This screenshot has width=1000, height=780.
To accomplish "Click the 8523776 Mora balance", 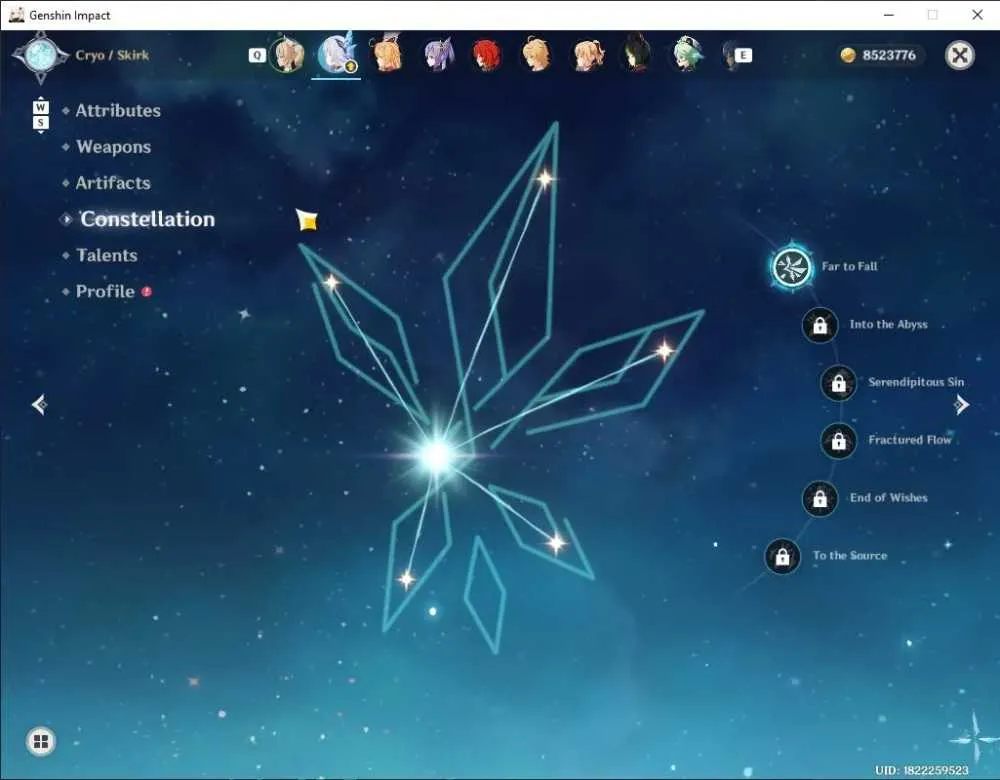I will coord(878,55).
